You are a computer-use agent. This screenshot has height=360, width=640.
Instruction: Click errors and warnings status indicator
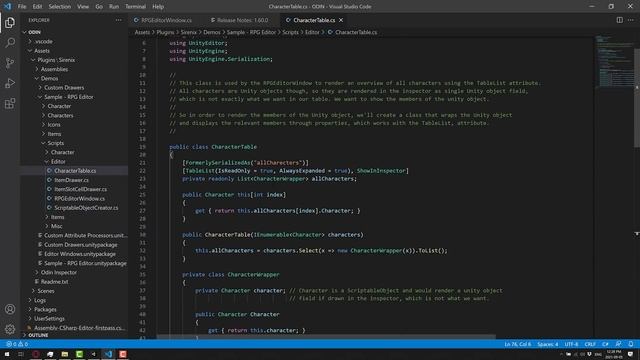coord(17,344)
